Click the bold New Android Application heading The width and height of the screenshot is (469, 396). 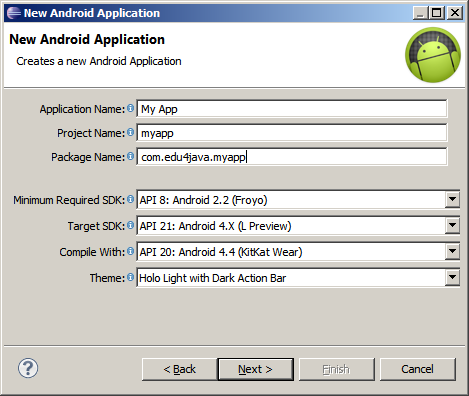pos(87,39)
